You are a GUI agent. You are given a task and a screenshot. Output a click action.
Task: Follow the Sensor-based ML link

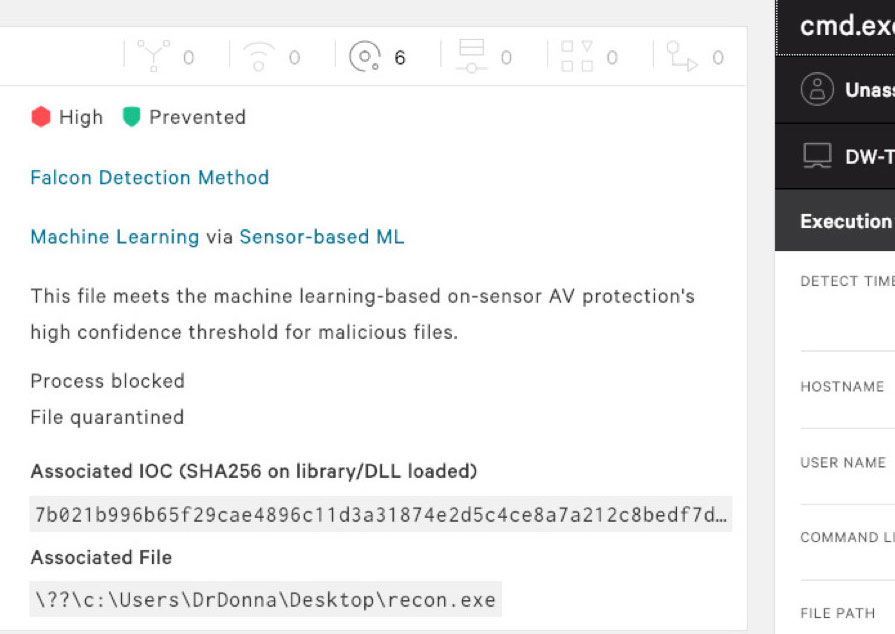321,237
